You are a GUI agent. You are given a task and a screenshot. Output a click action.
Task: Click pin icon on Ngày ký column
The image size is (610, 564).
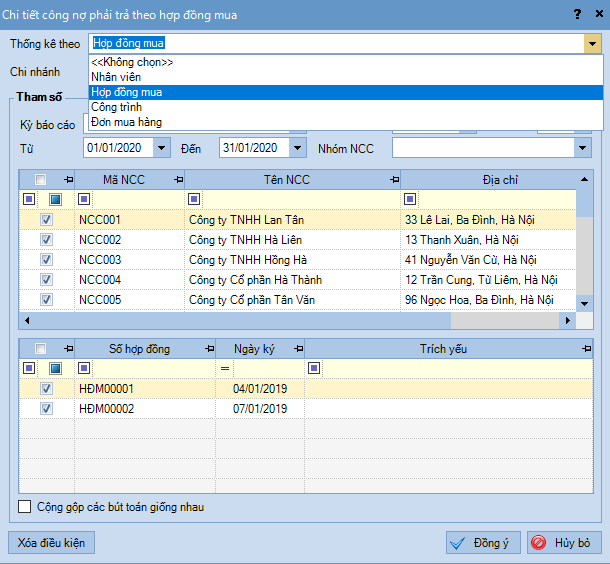[295, 349]
